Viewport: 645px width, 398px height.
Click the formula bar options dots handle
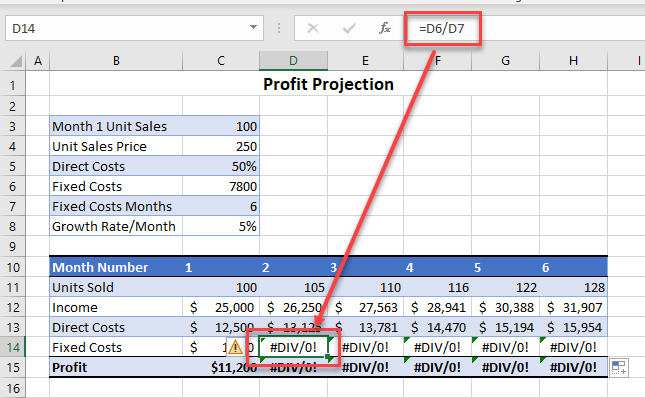coord(279,28)
